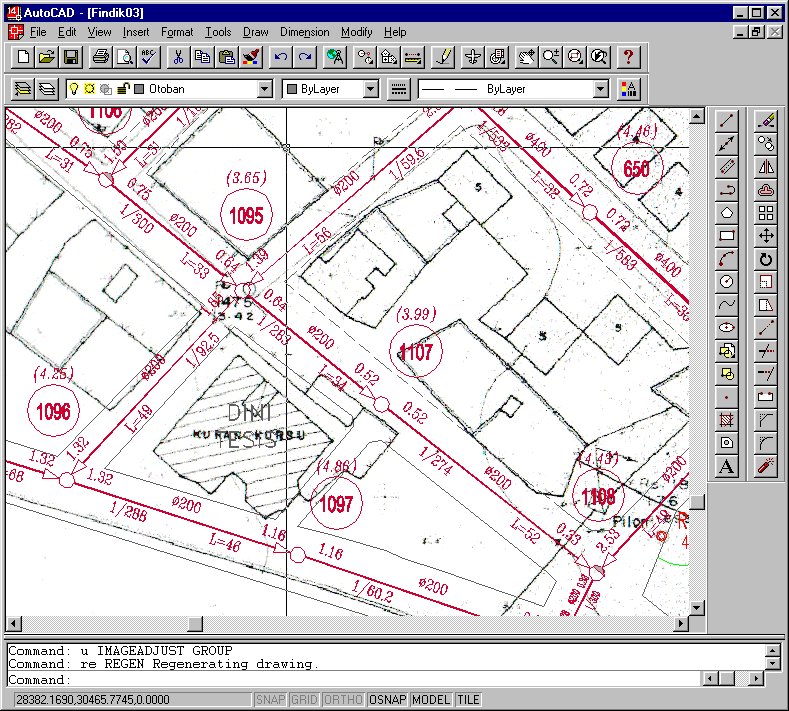Screen dimensions: 789x711
Task: Select the Circle draw tool
Action: [728, 282]
